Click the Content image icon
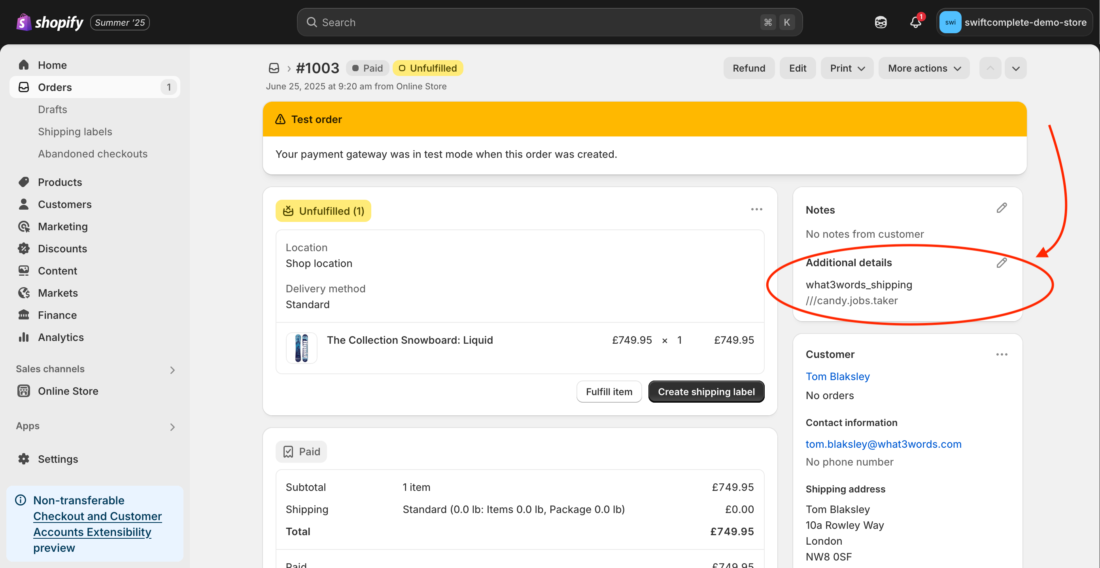This screenshot has height=568, width=1100. tap(24, 271)
